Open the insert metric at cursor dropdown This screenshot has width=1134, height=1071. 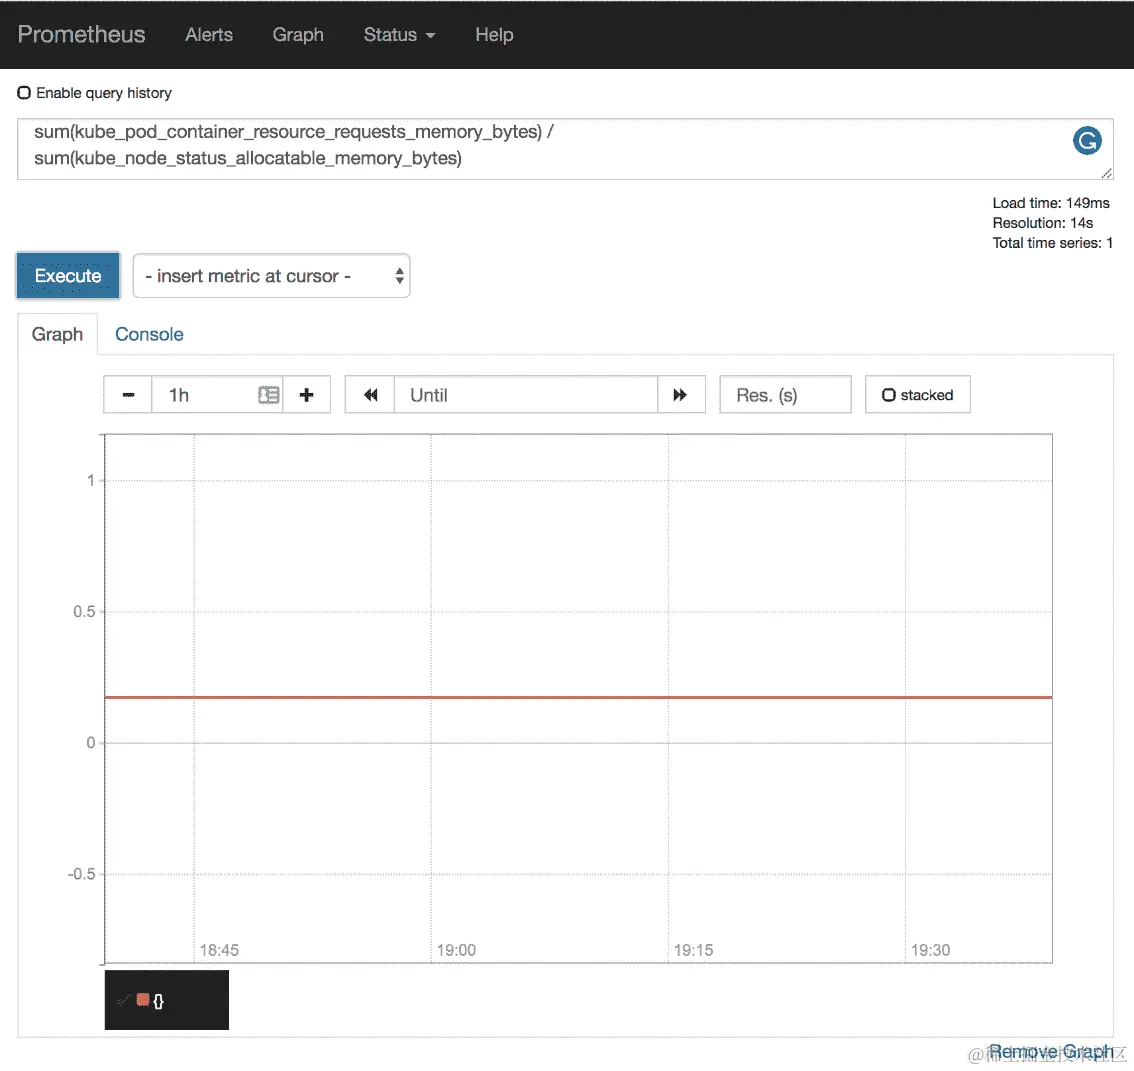click(x=271, y=276)
